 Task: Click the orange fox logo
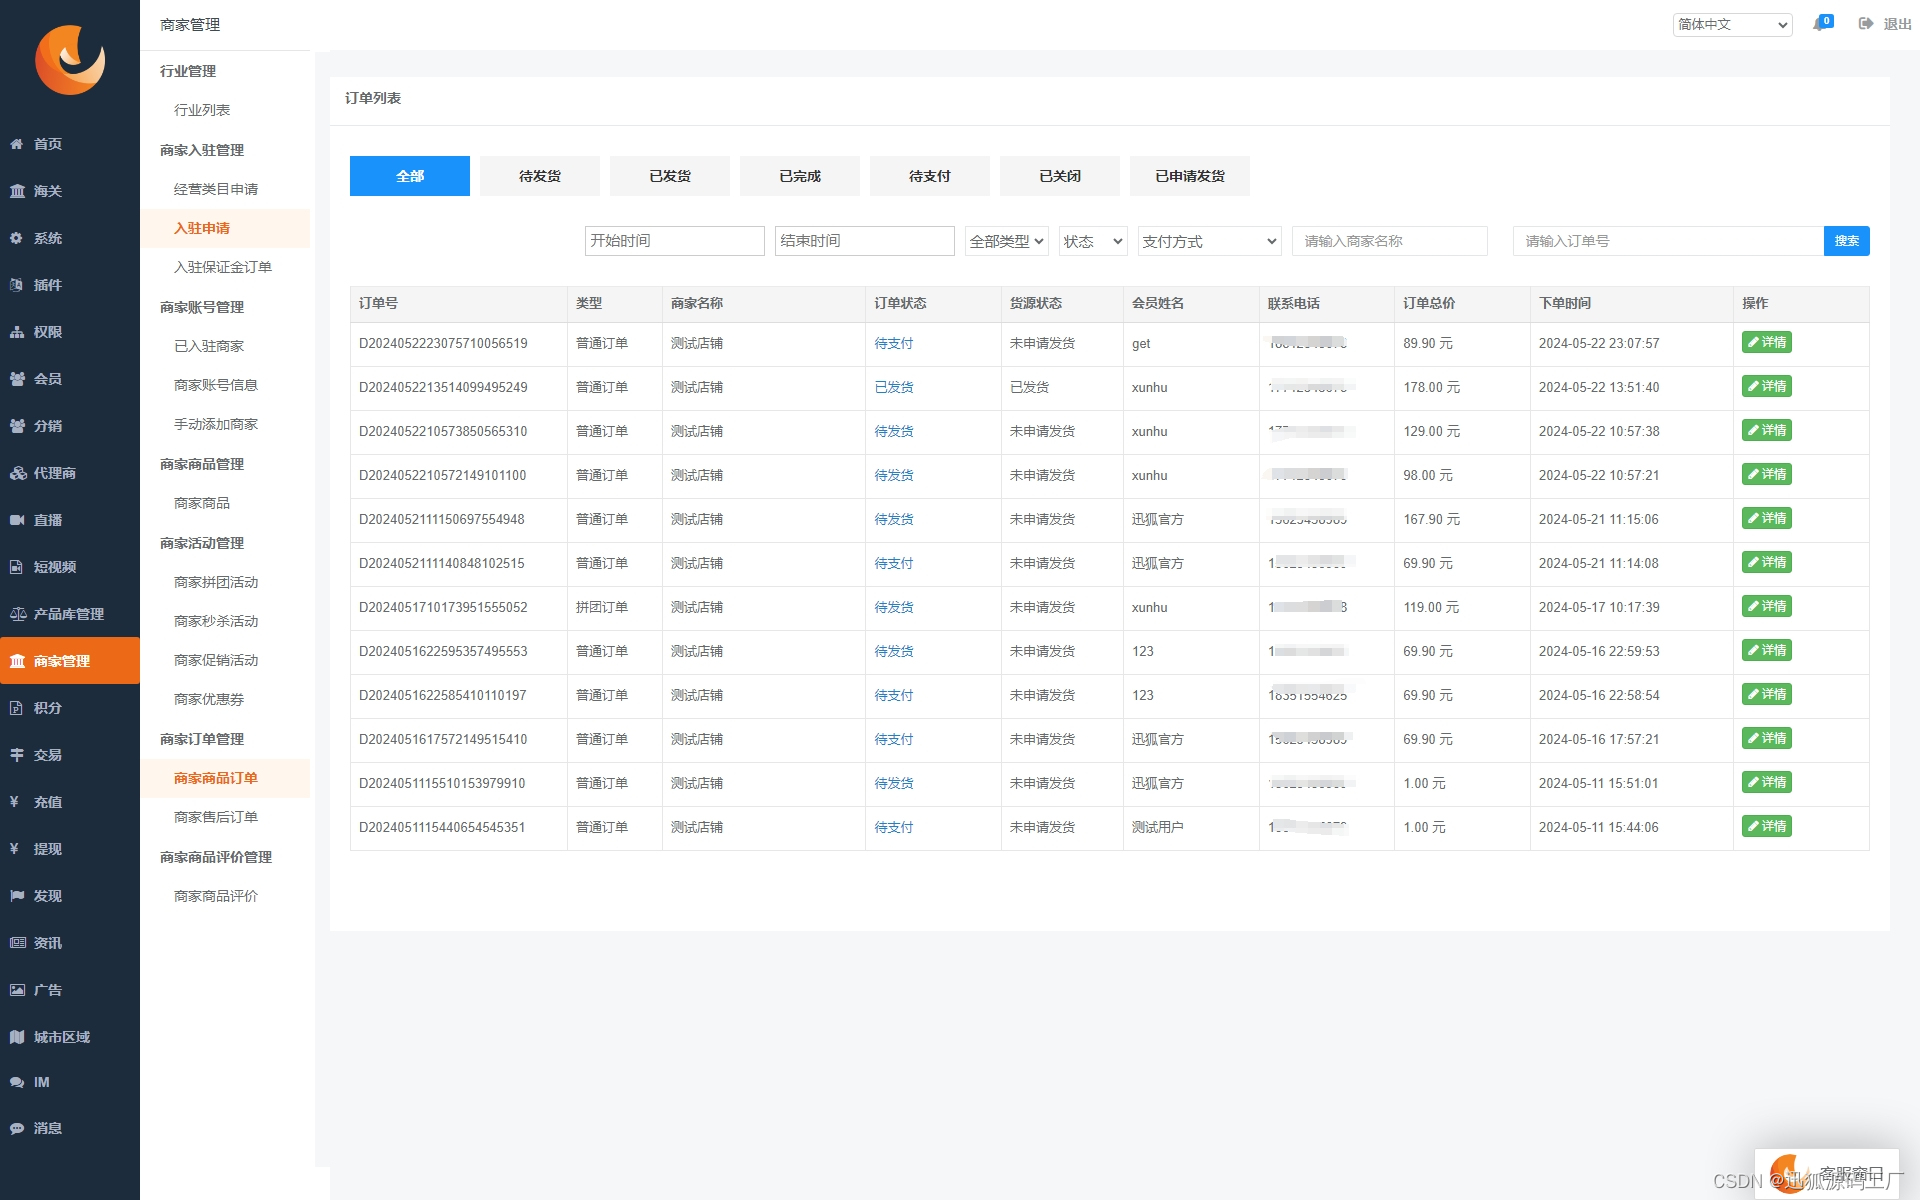click(70, 60)
